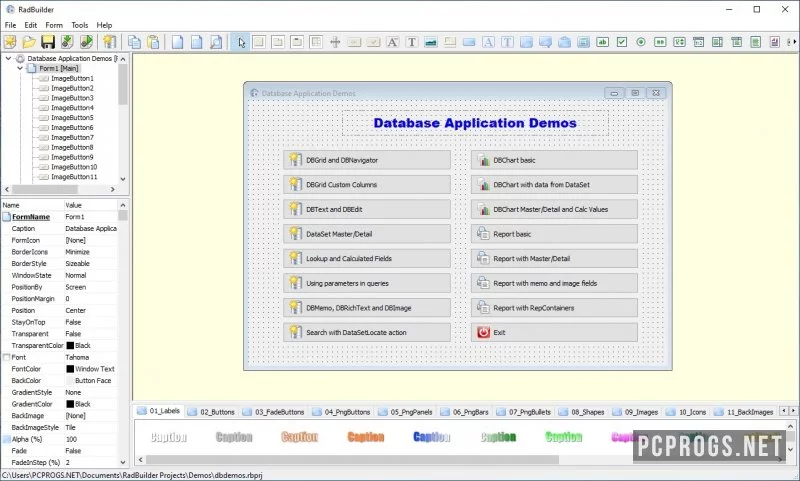
Task: Select the light blue T text icon
Action: click(x=507, y=42)
